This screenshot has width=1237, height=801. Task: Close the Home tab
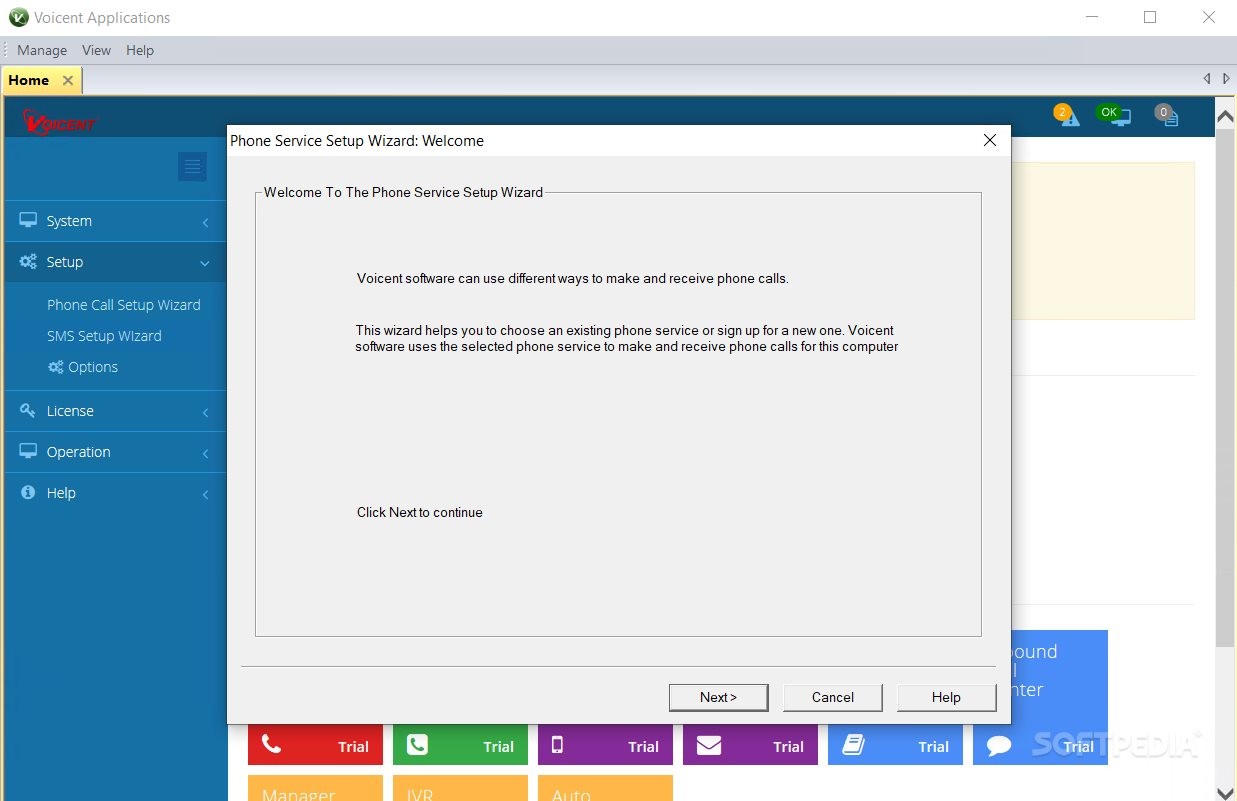point(68,80)
